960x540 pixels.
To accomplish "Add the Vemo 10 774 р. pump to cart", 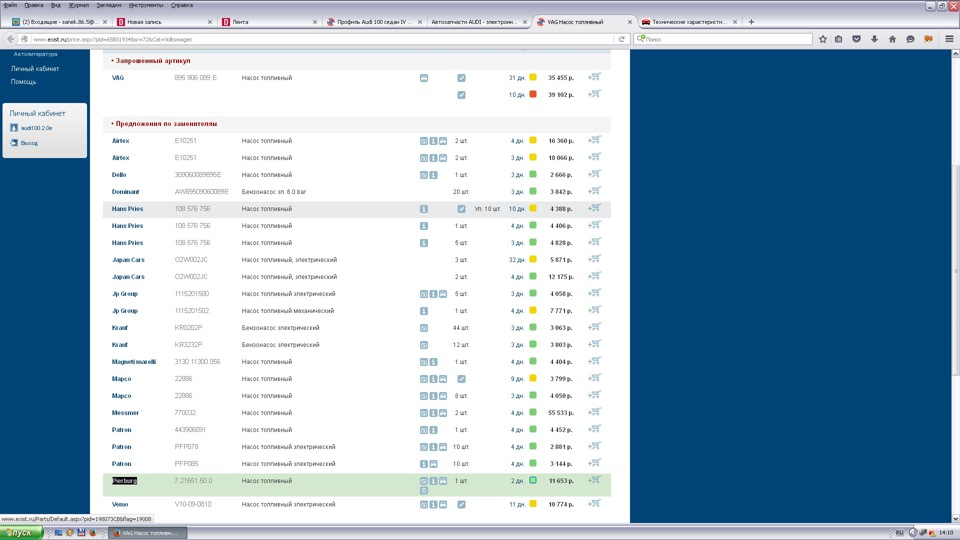I will pos(594,503).
